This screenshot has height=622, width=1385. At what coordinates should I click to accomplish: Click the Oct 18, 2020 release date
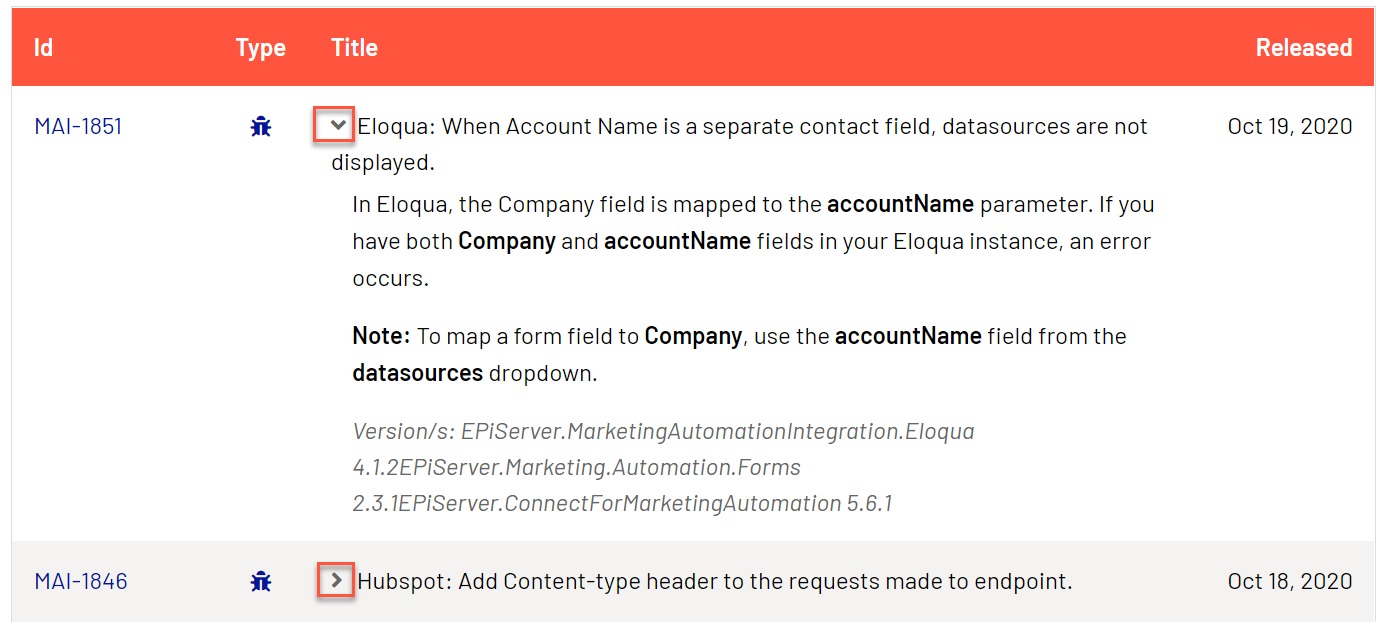1289,581
